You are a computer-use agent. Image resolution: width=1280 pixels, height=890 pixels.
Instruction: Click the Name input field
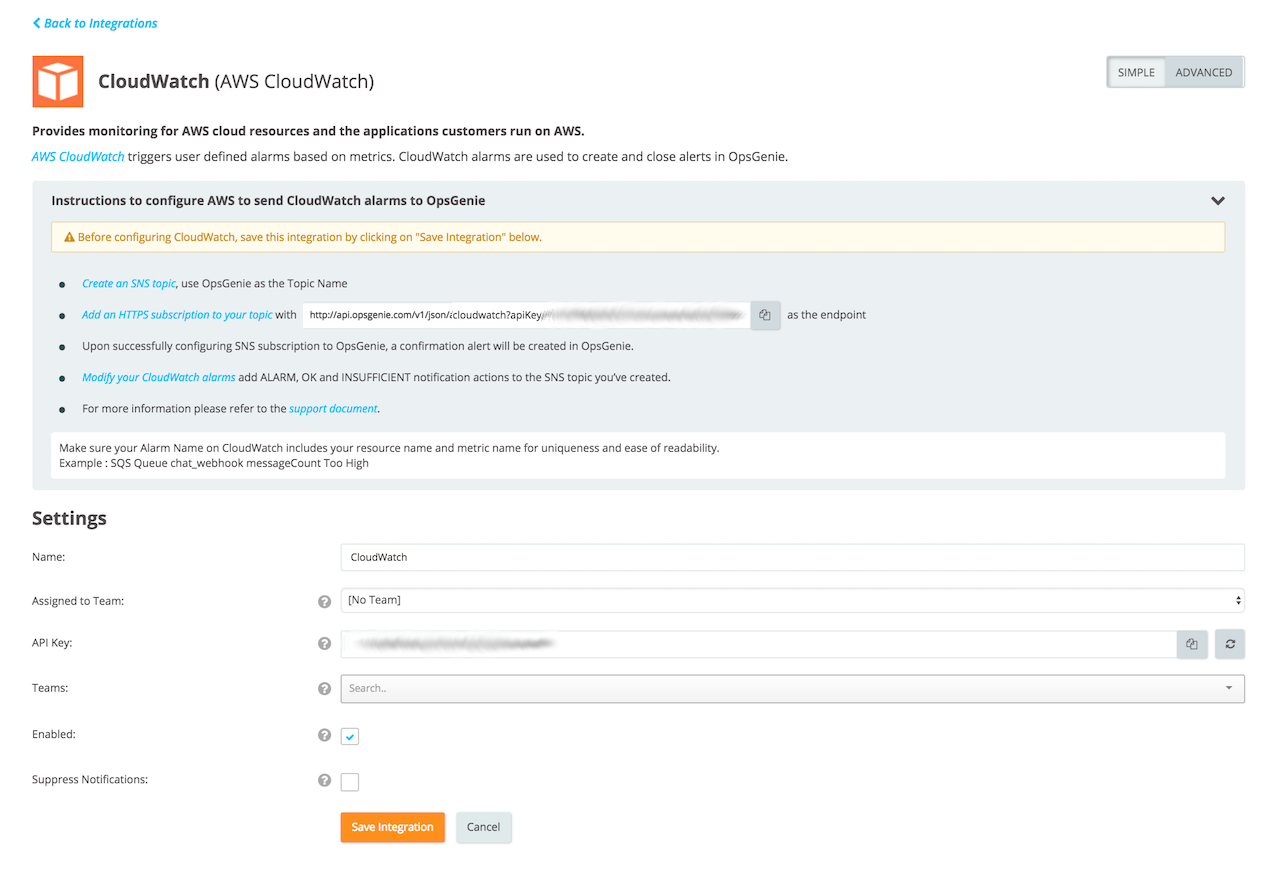pyautogui.click(x=793, y=557)
